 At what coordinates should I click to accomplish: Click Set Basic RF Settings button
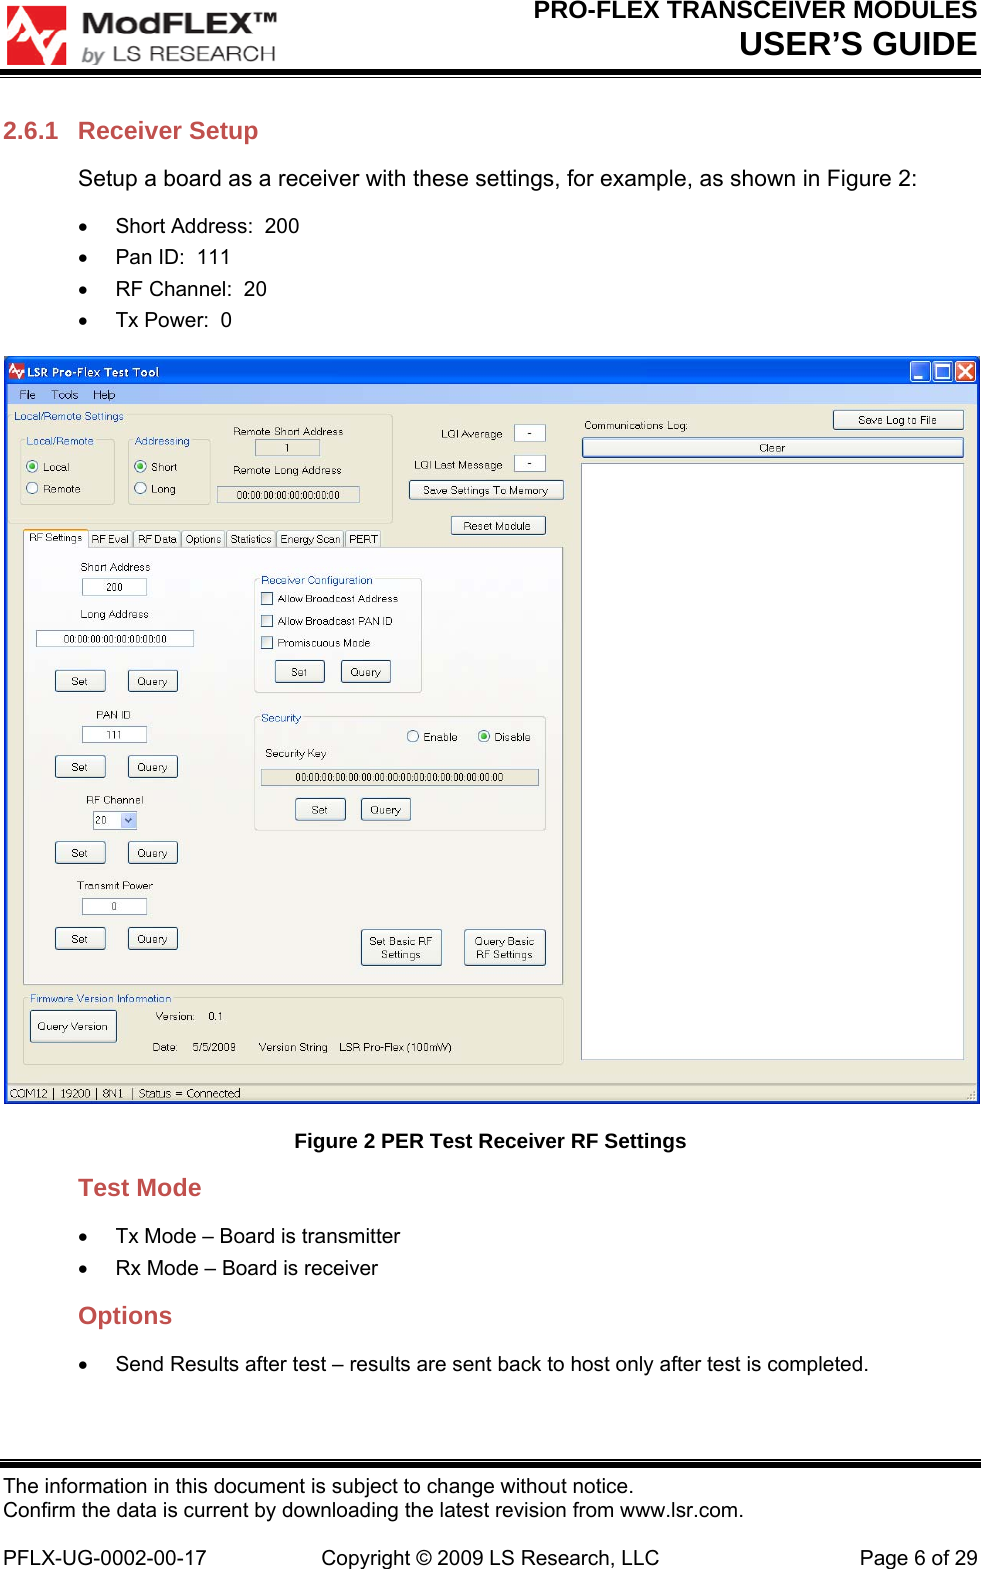click(x=401, y=948)
